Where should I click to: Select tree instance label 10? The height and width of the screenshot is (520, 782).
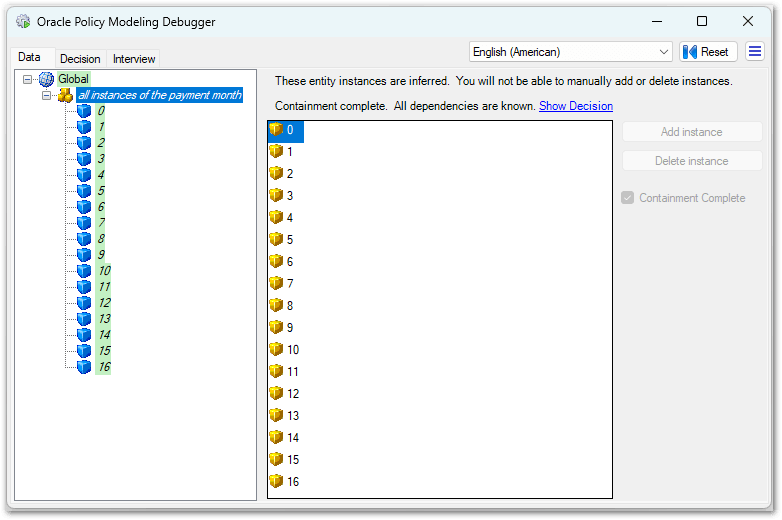104,271
